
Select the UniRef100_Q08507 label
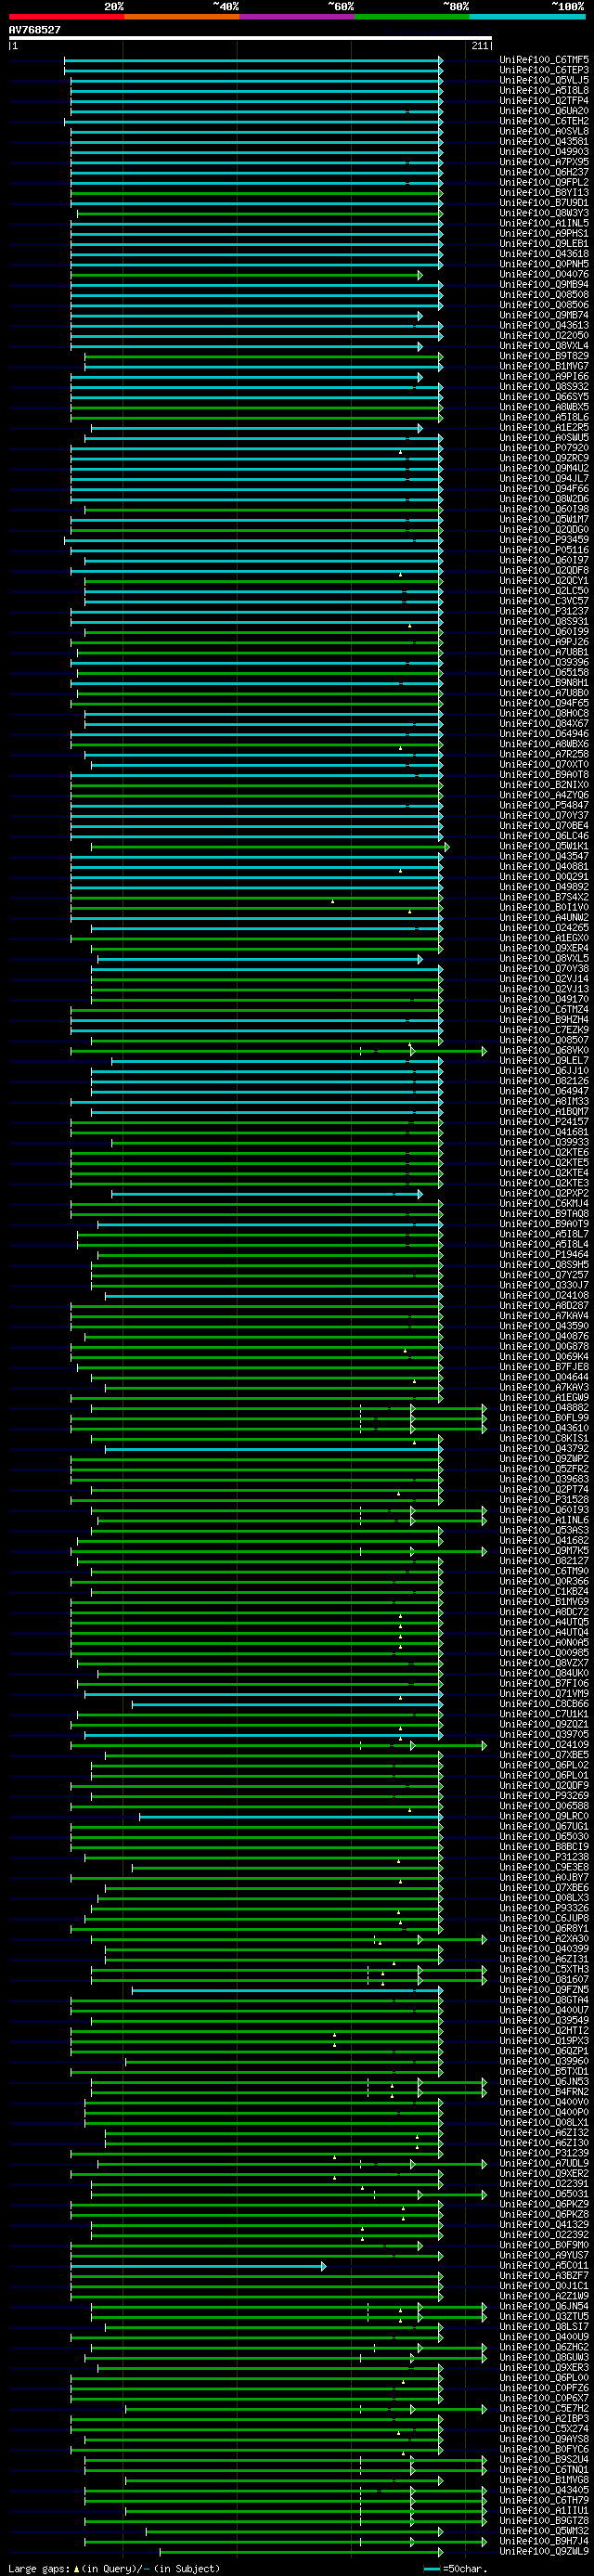(544, 1040)
